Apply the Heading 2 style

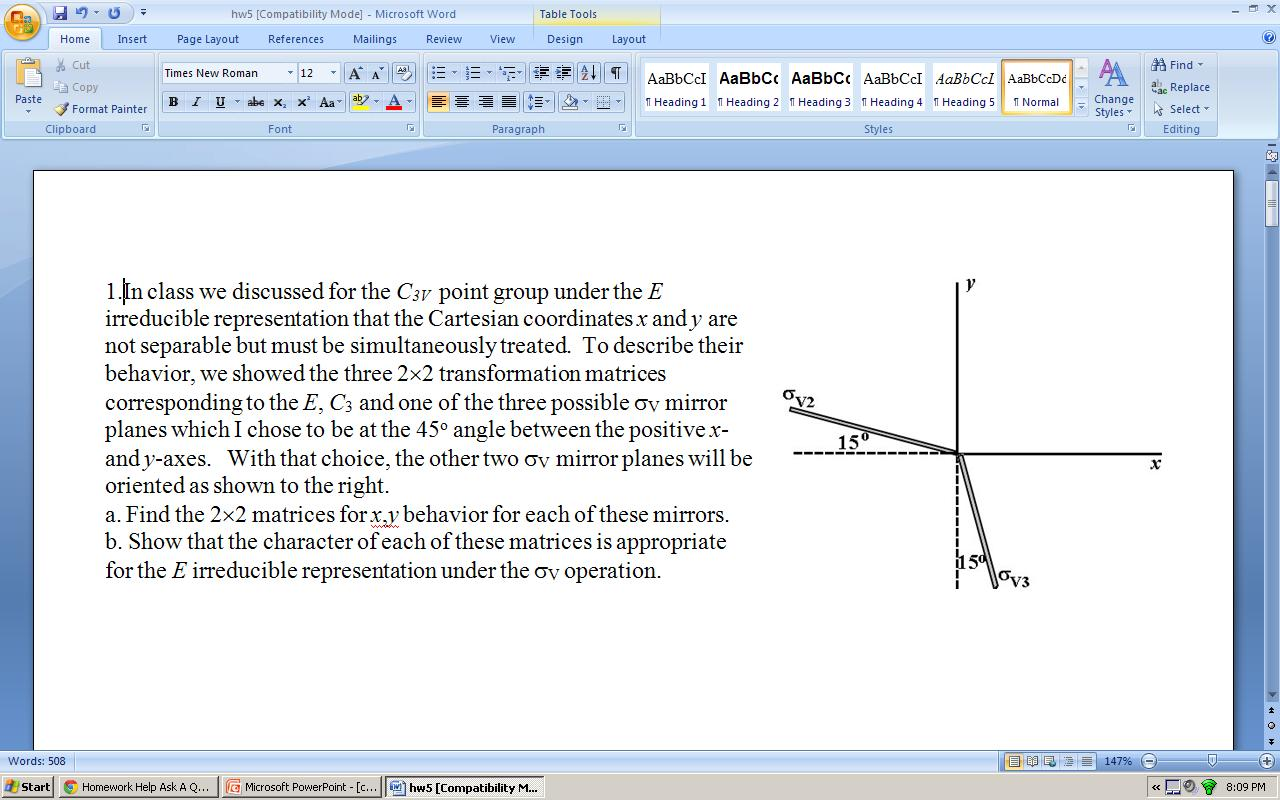(747, 86)
